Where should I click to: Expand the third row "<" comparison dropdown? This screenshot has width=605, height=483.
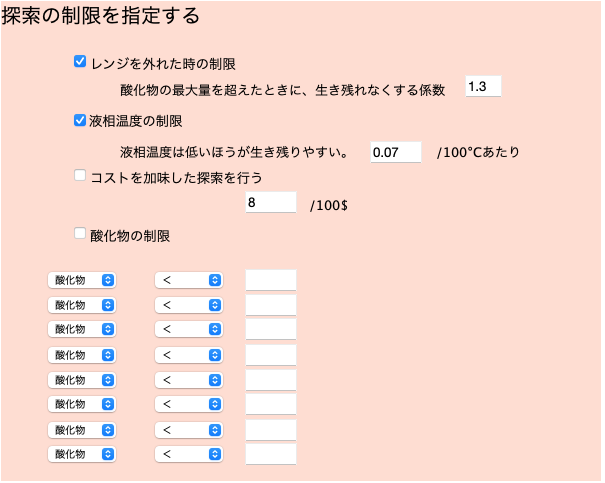pyautogui.click(x=188, y=329)
